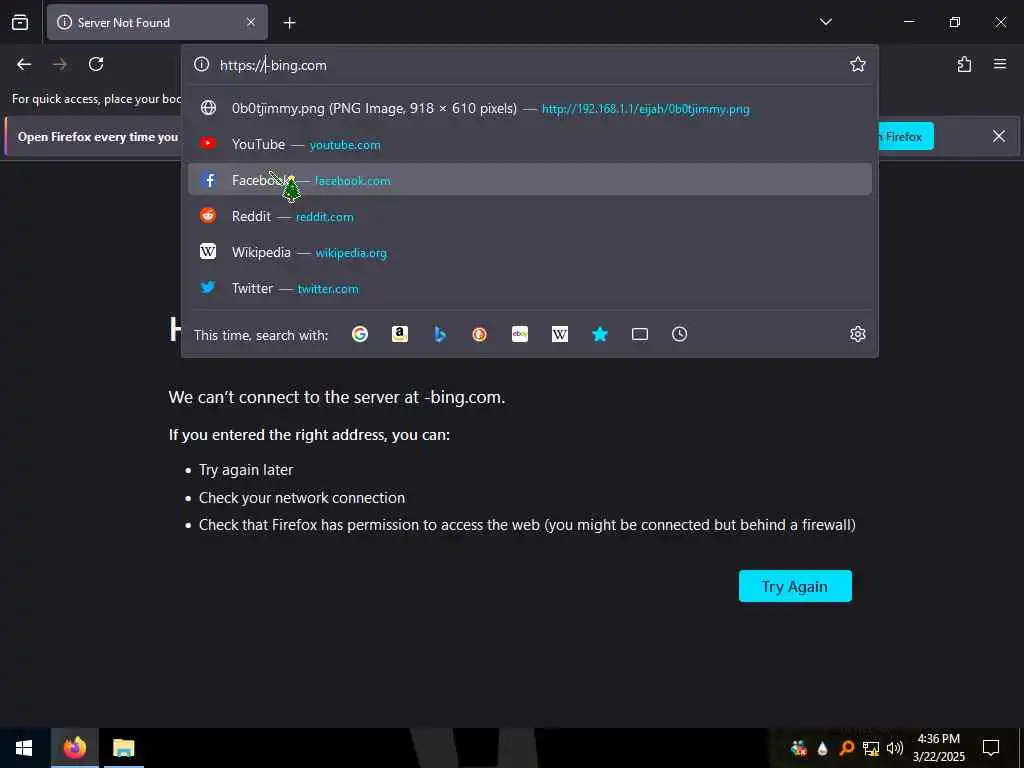The width and height of the screenshot is (1024, 768).
Task: Open the network tray icon
Action: coord(871,748)
